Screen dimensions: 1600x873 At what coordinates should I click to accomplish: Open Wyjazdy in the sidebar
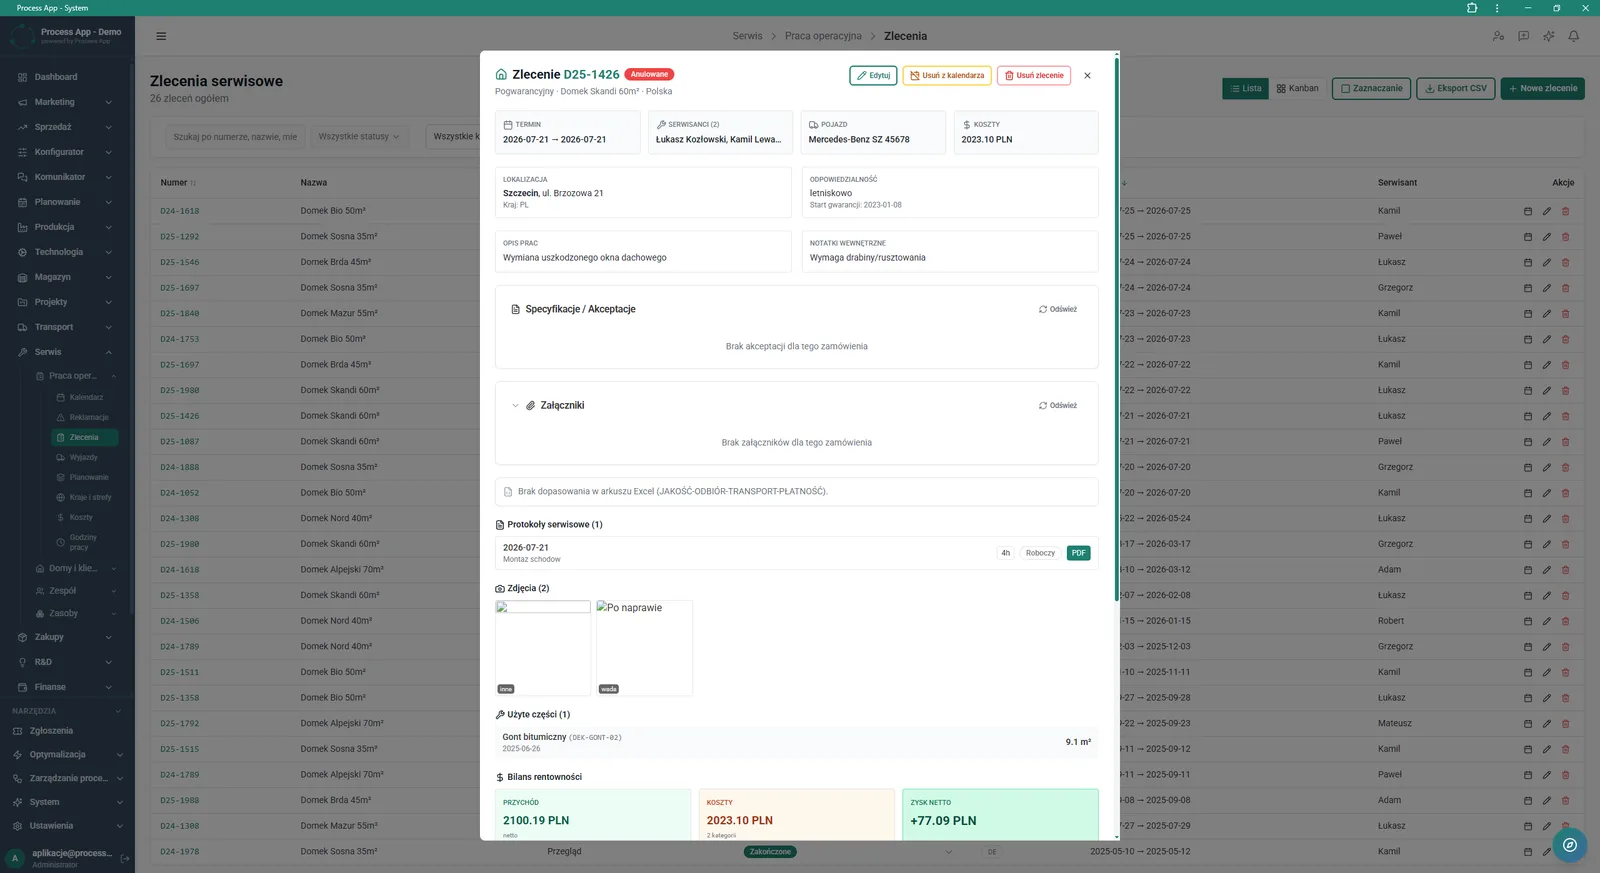85,457
